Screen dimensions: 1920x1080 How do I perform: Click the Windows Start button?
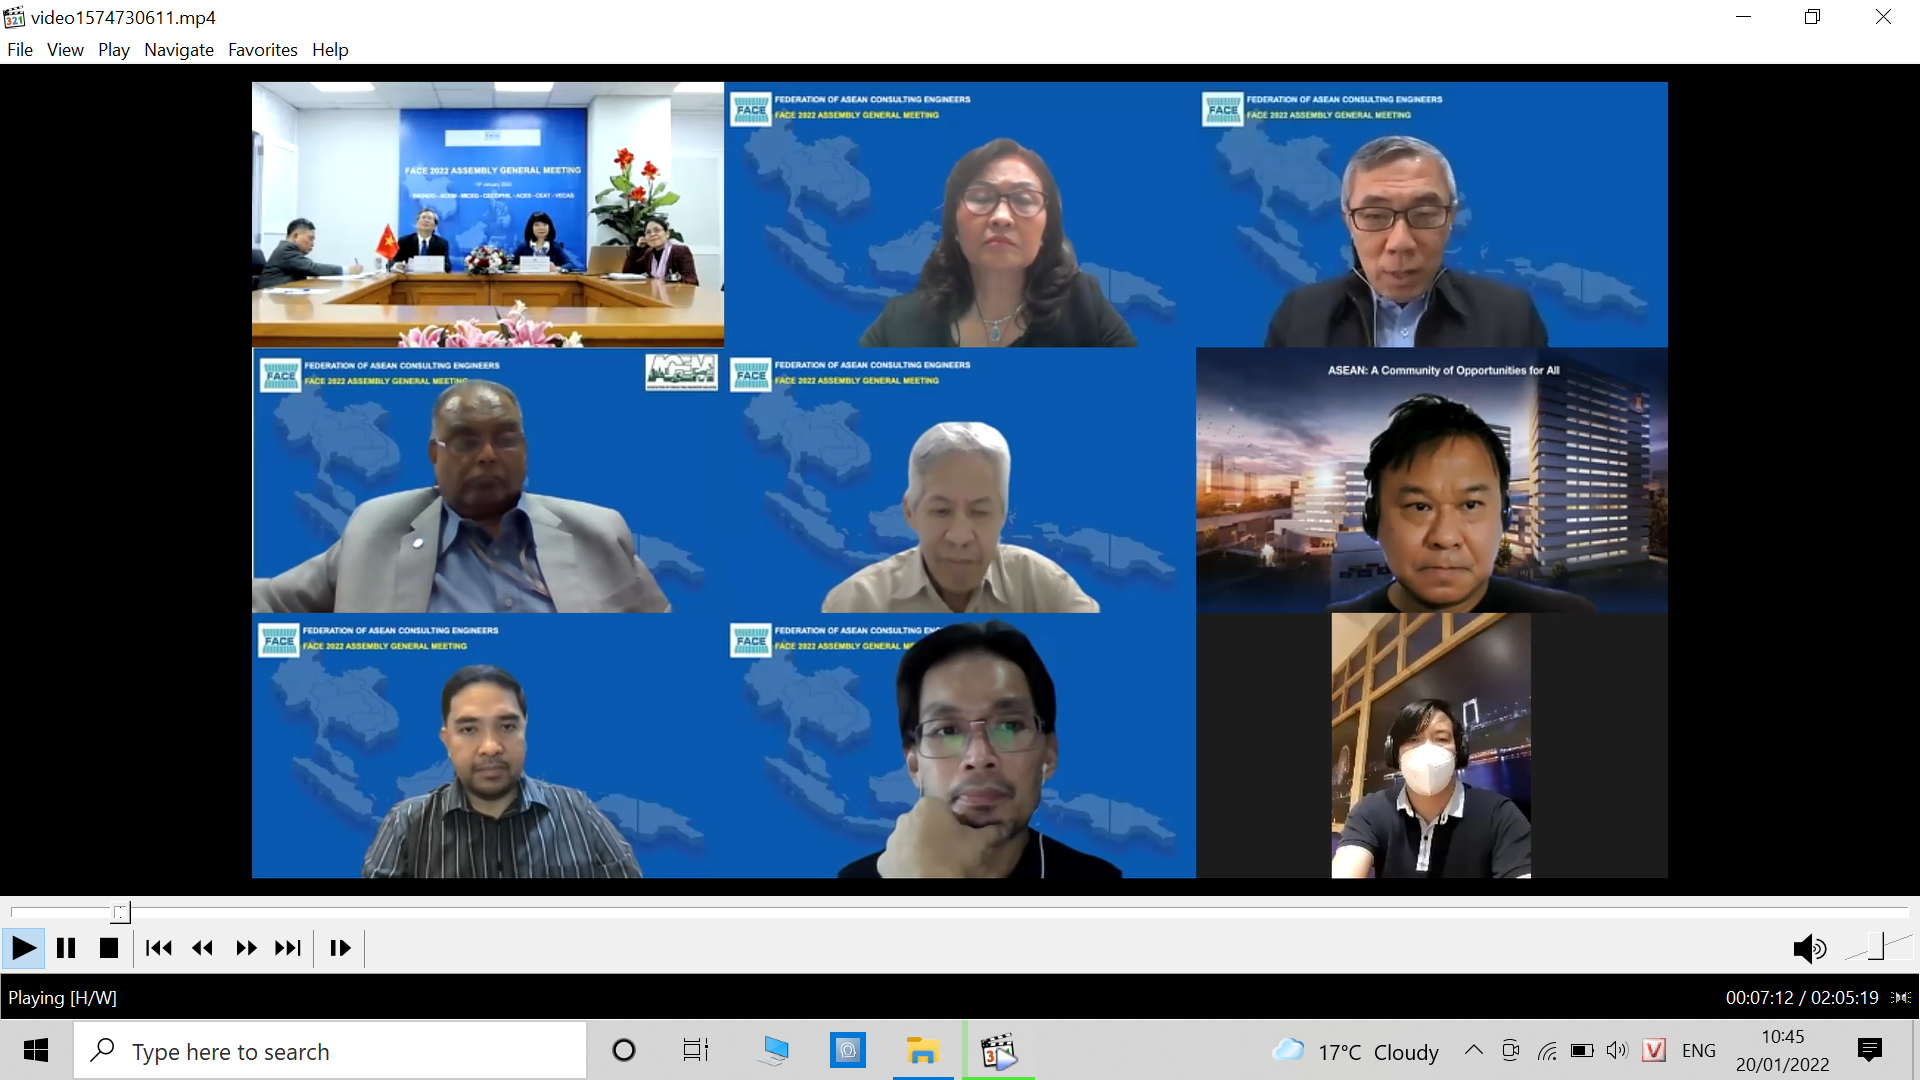pyautogui.click(x=36, y=1050)
